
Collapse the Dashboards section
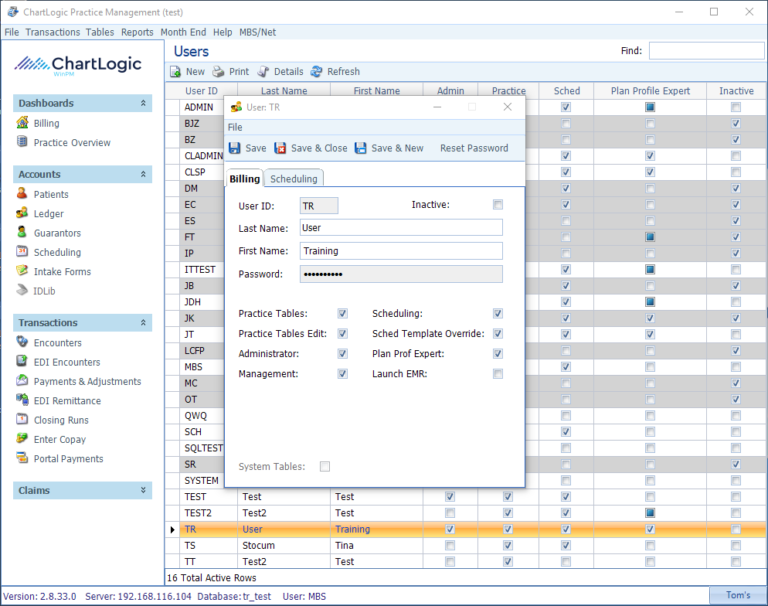pos(143,103)
